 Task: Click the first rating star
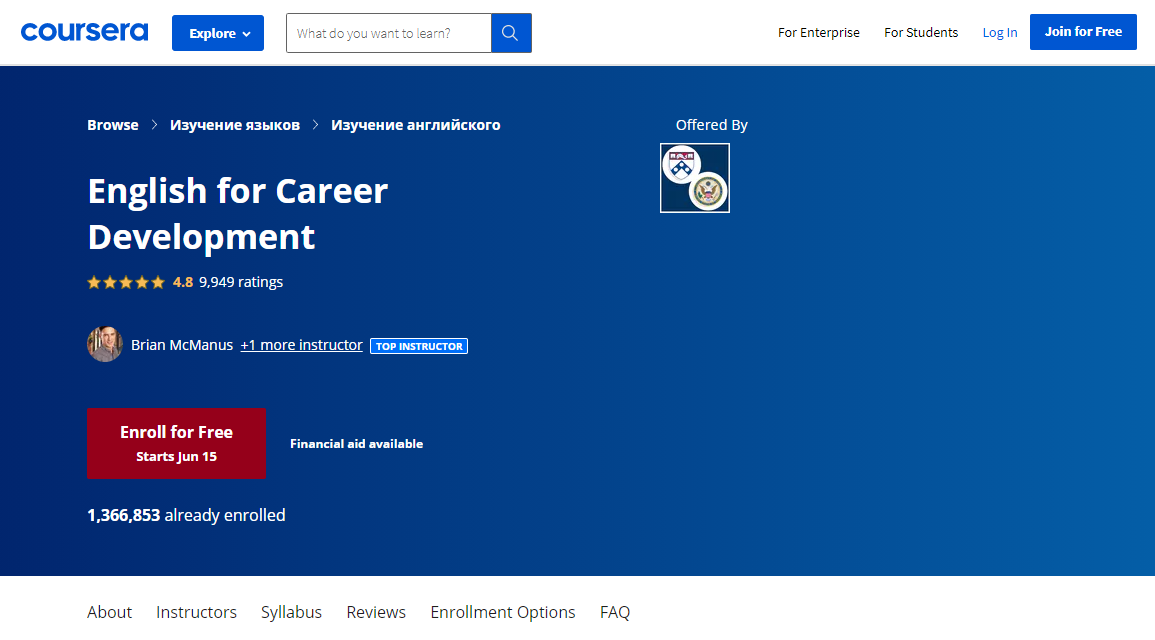coord(94,282)
